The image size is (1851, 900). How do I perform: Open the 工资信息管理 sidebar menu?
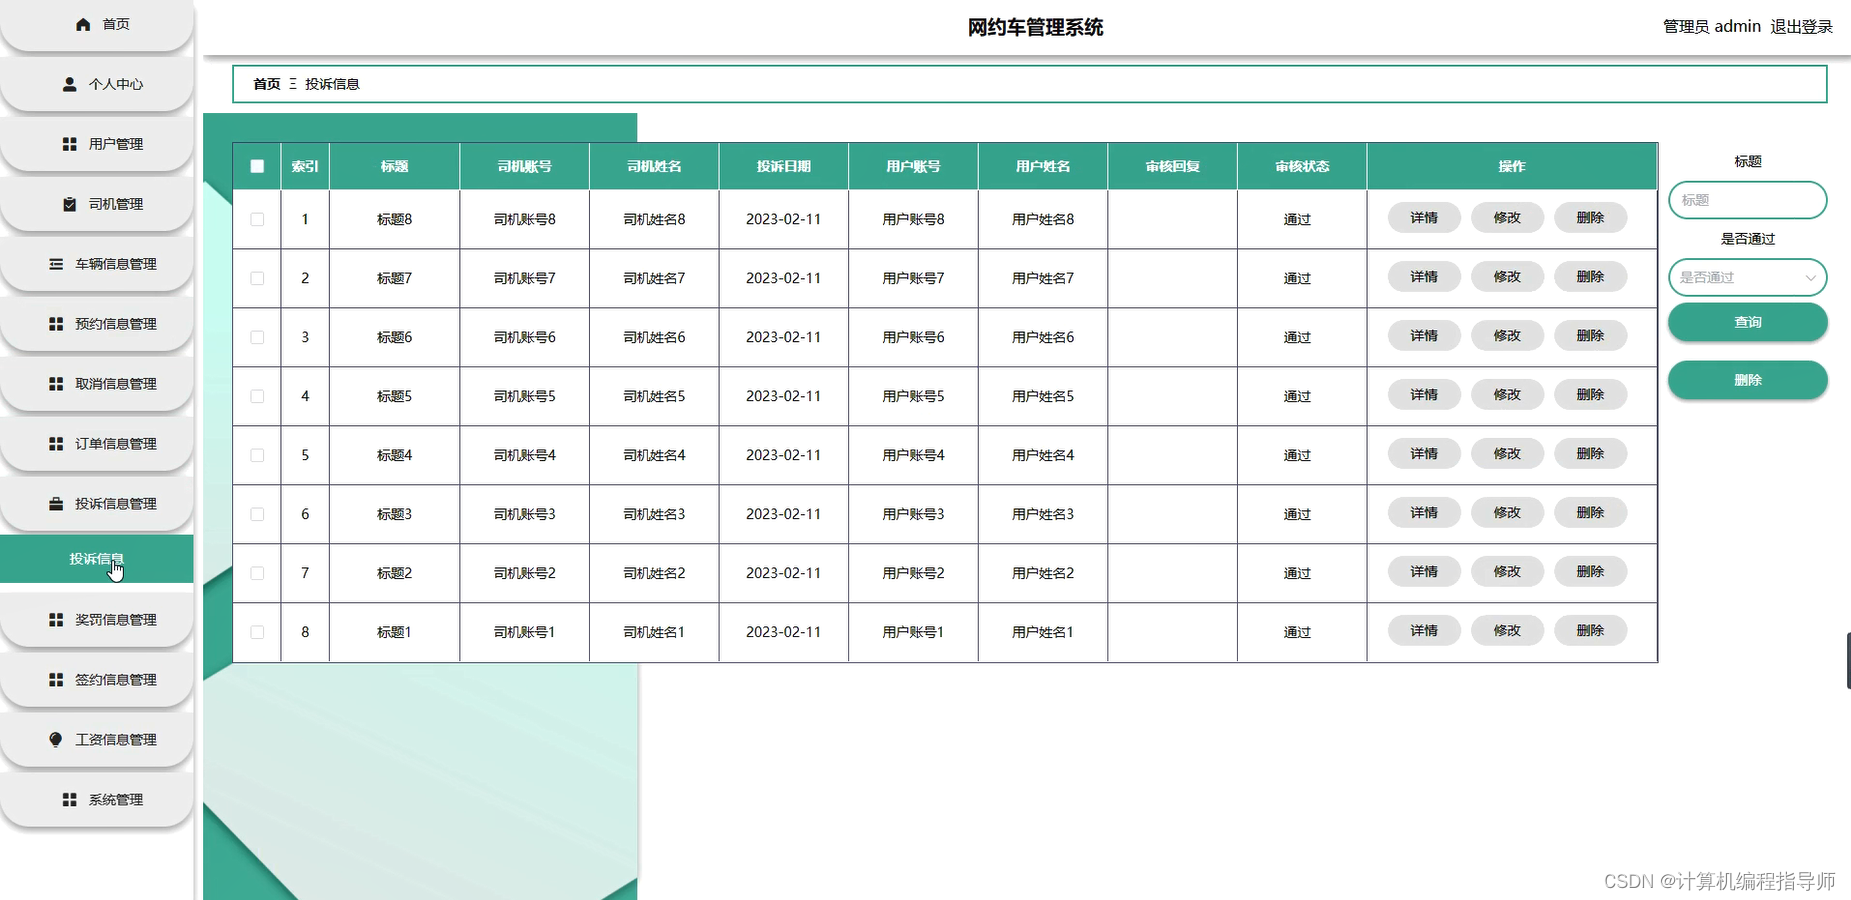97,740
